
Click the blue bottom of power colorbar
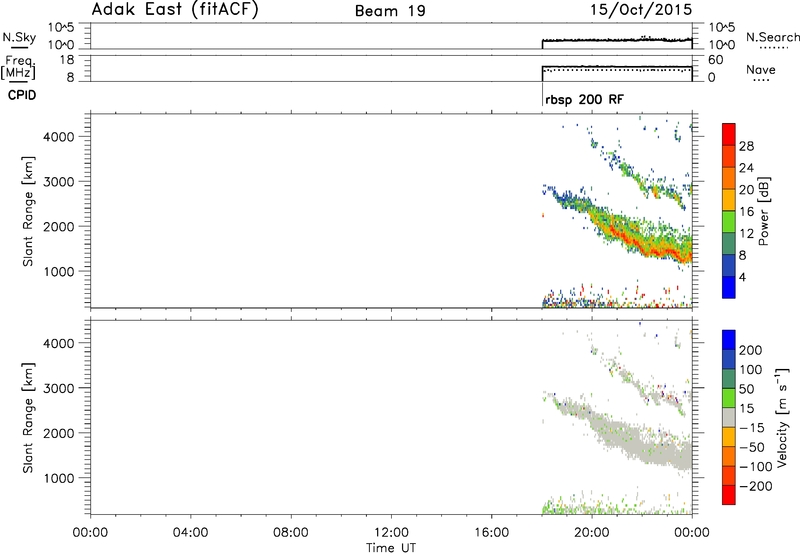coord(729,287)
